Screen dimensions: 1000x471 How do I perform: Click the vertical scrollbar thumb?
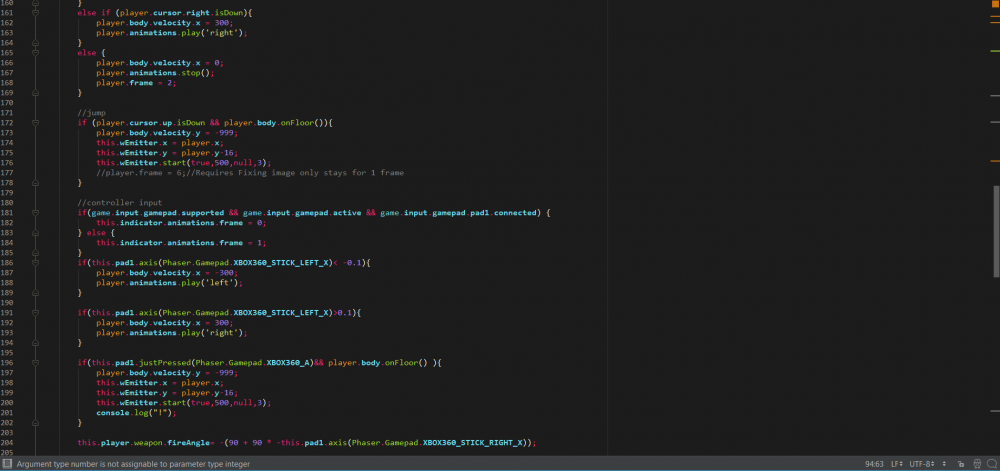996,231
